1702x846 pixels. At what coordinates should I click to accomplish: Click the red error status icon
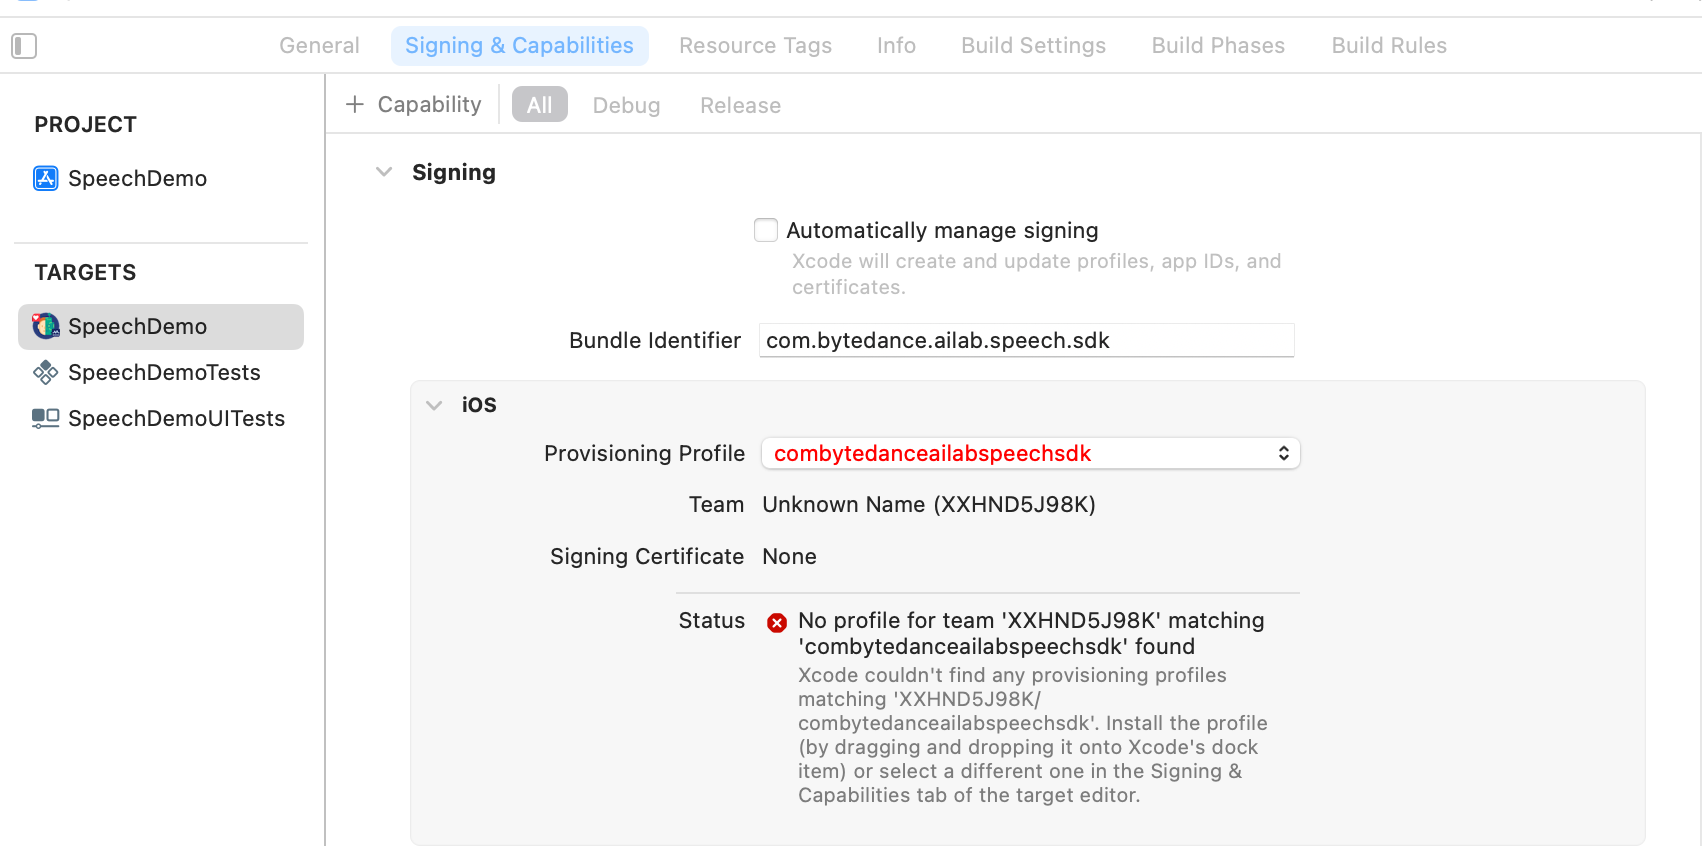[x=777, y=623]
